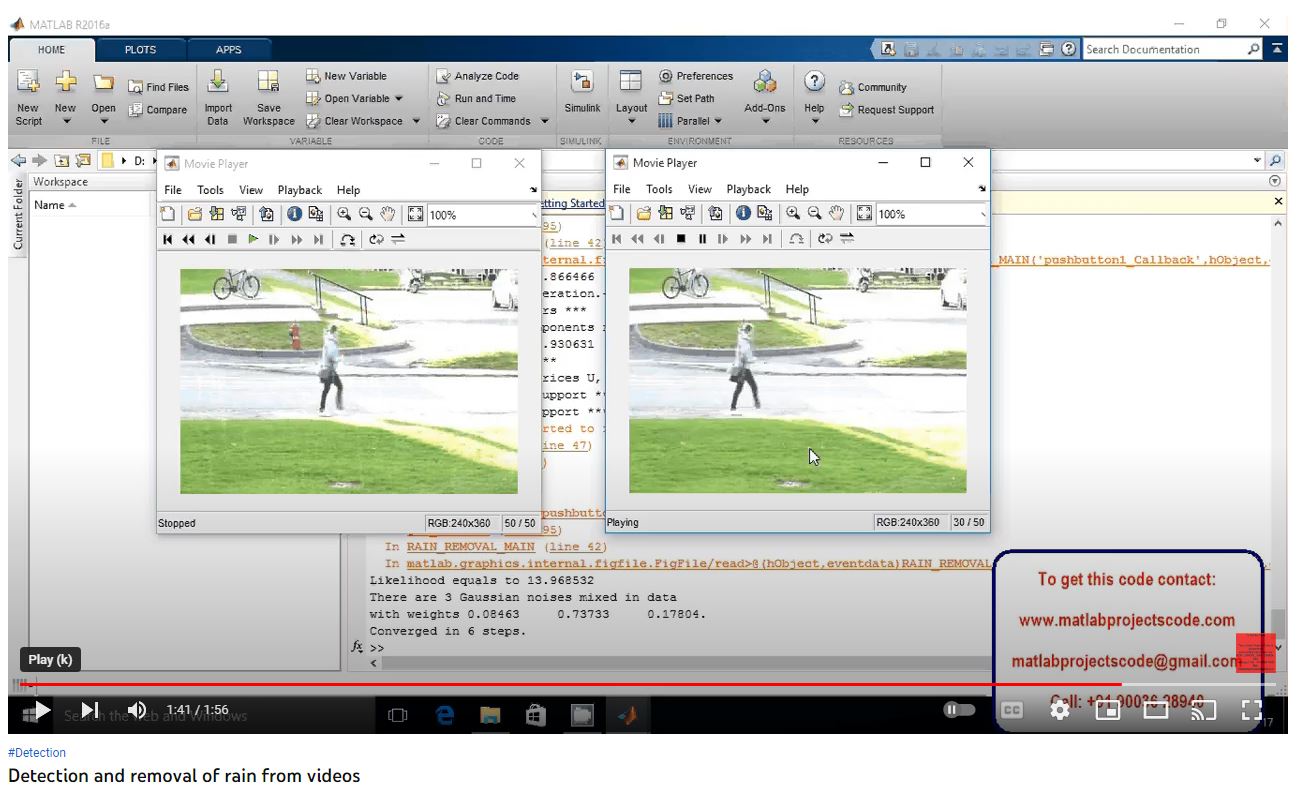Open the Clear Commands dropdown arrow

[x=545, y=121]
